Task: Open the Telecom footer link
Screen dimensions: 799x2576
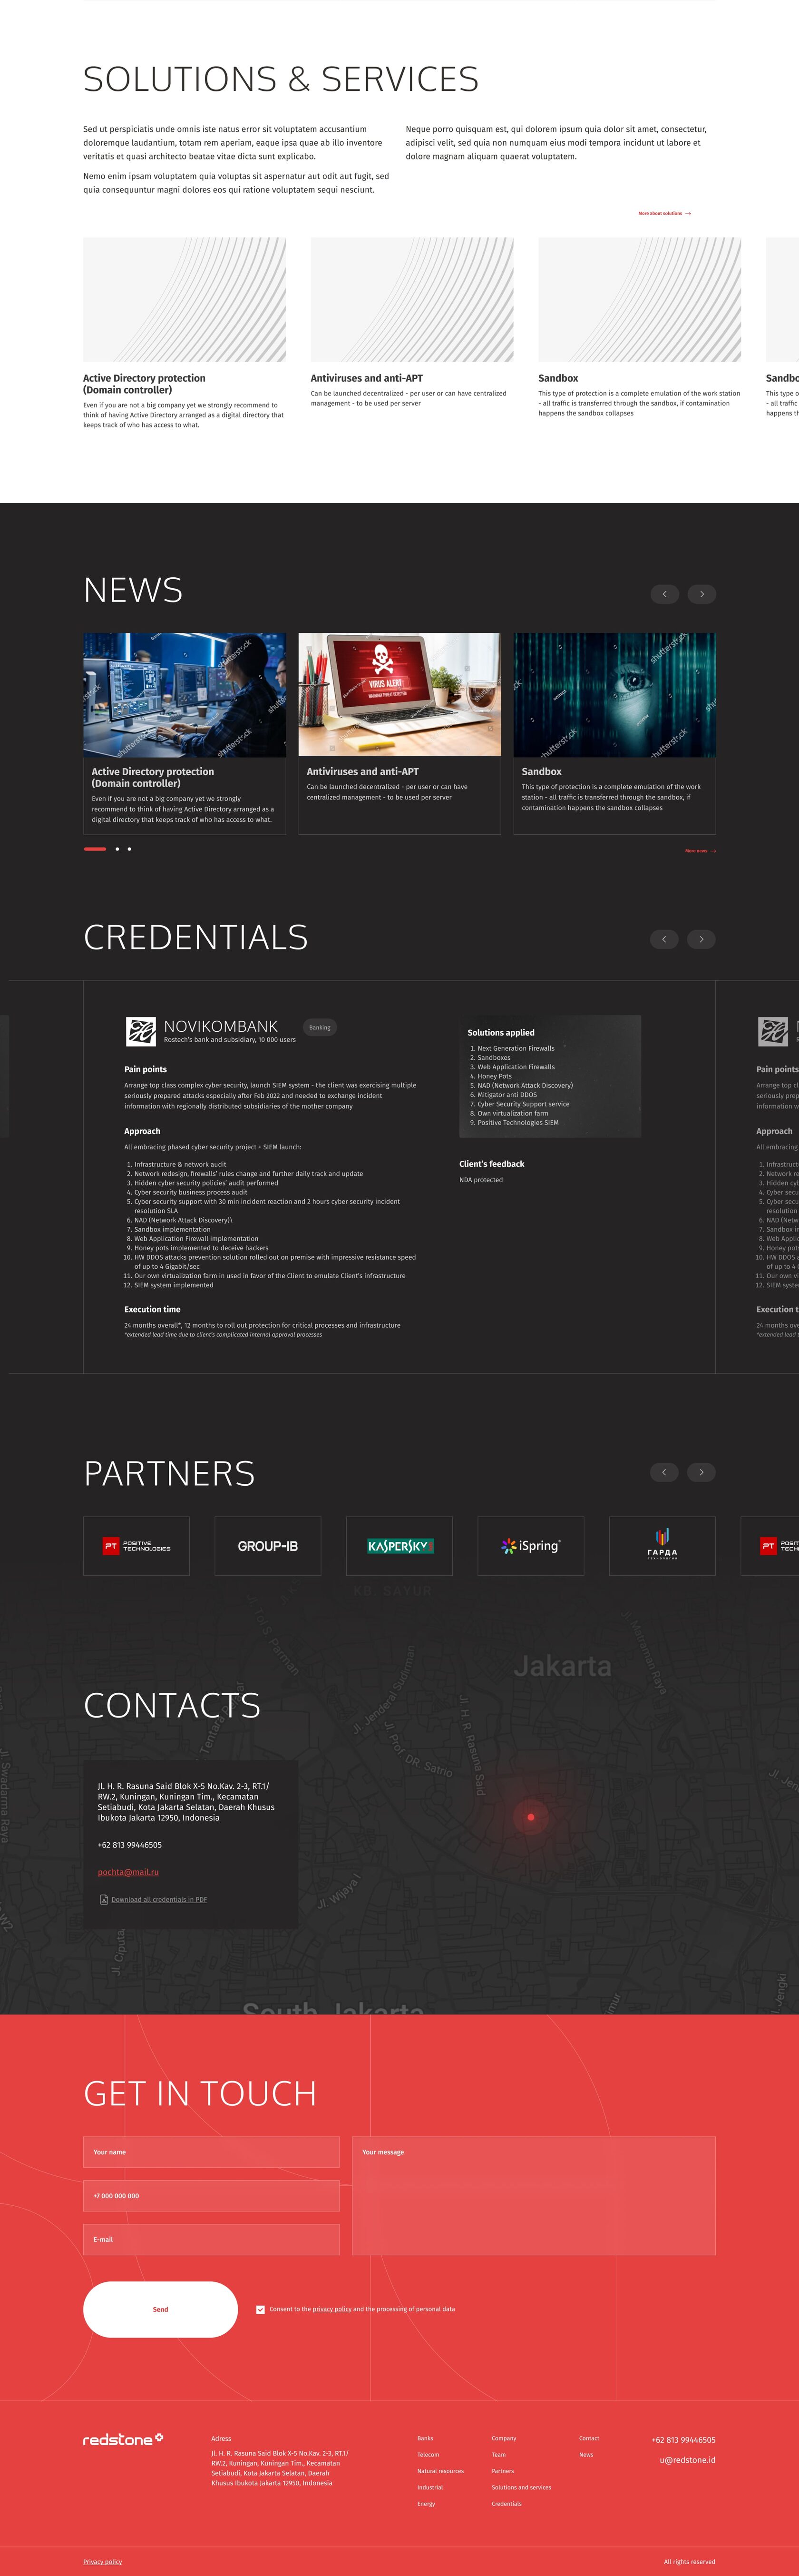Action: click(x=428, y=2455)
